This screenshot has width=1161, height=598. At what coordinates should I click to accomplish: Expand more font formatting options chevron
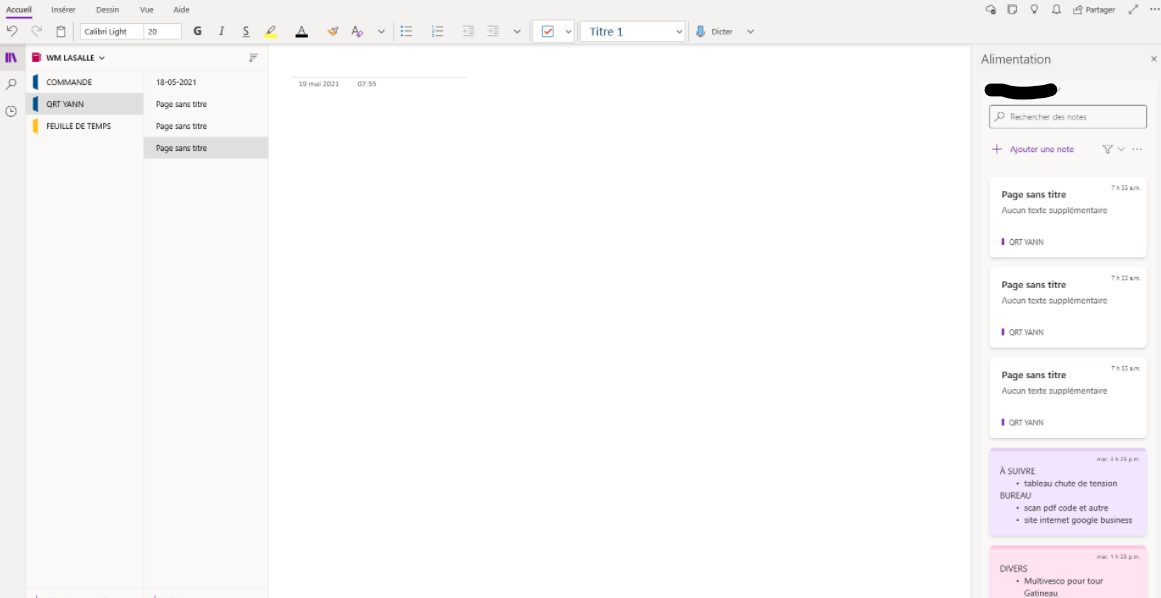click(x=381, y=31)
